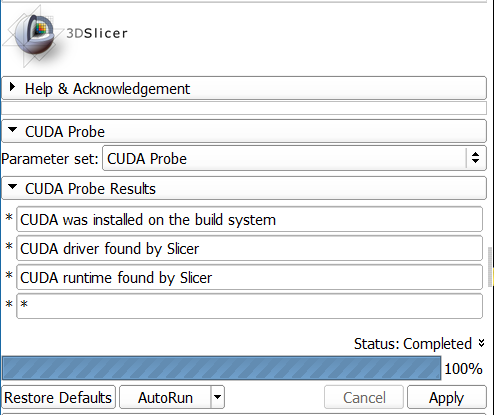The image size is (494, 415).
Task: Expand the Help & Acknowledgement section
Action: click(244, 88)
